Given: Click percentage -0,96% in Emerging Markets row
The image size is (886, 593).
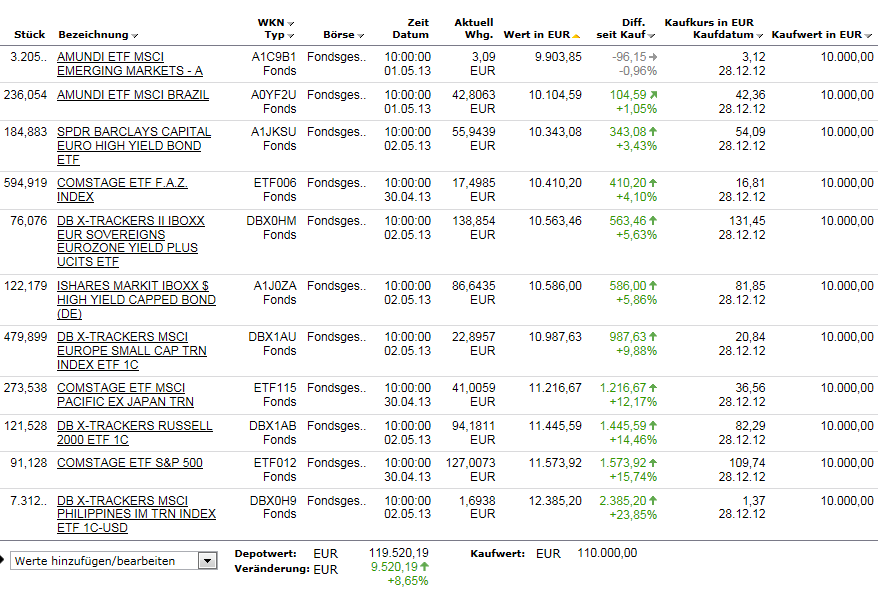Looking at the screenshot, I should 637,71.
